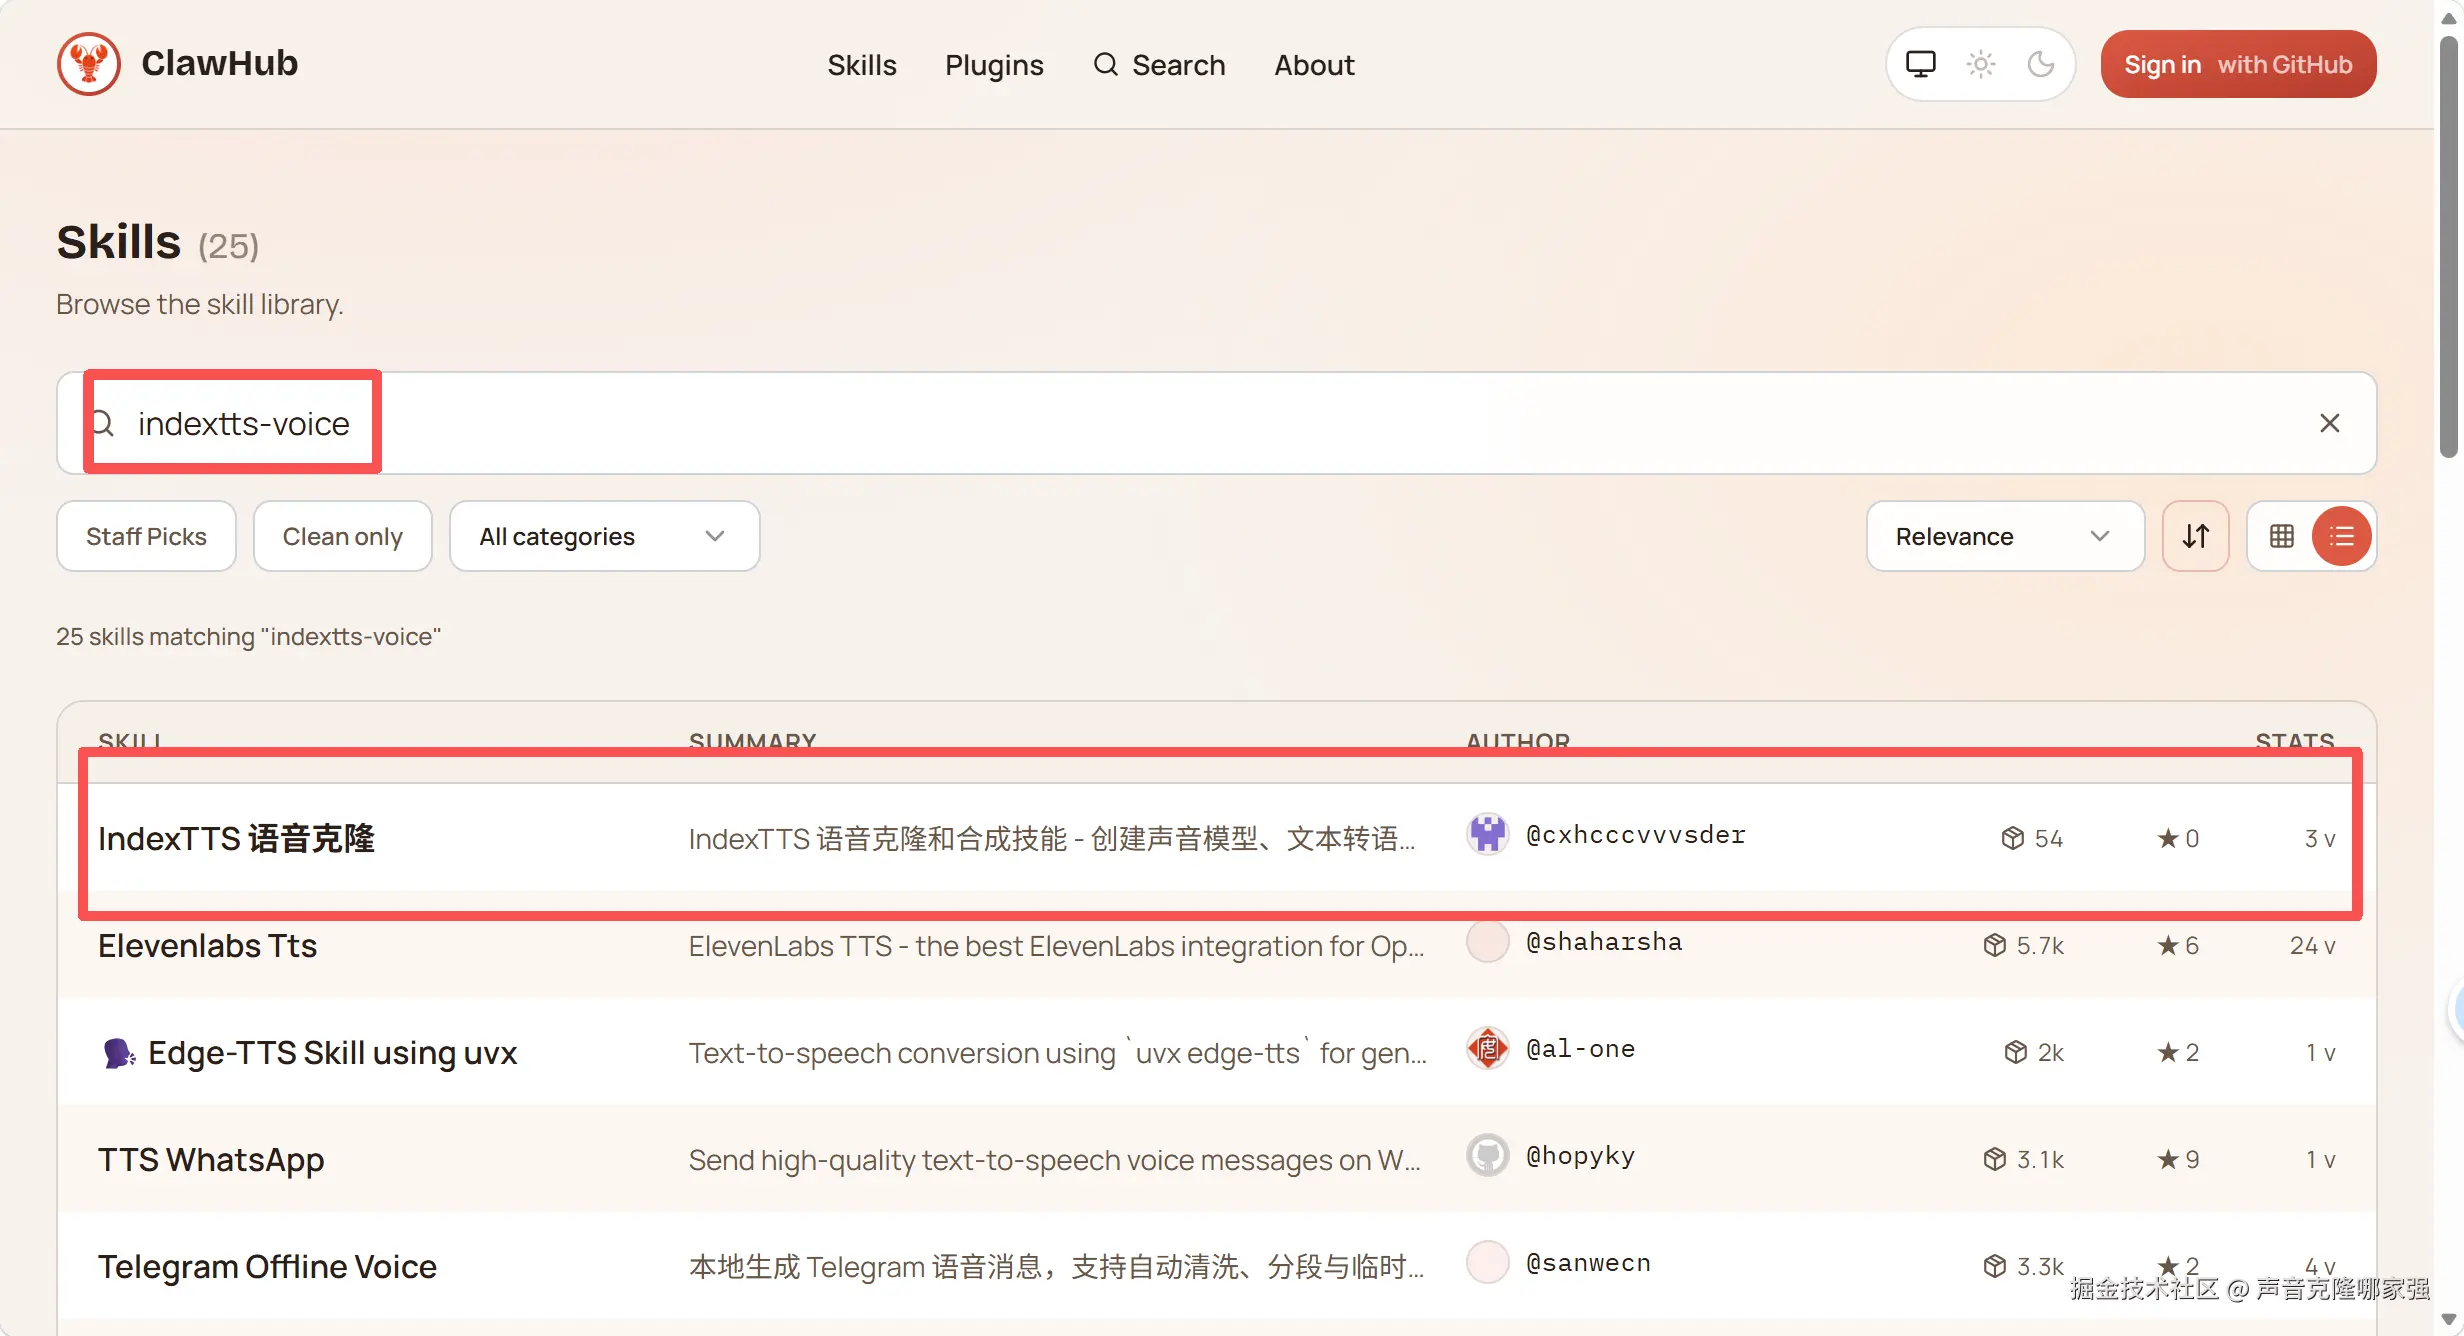Click @cxhcccvvvsder's avatar image
Viewport: 2464px width, 1336px height.
1487,835
